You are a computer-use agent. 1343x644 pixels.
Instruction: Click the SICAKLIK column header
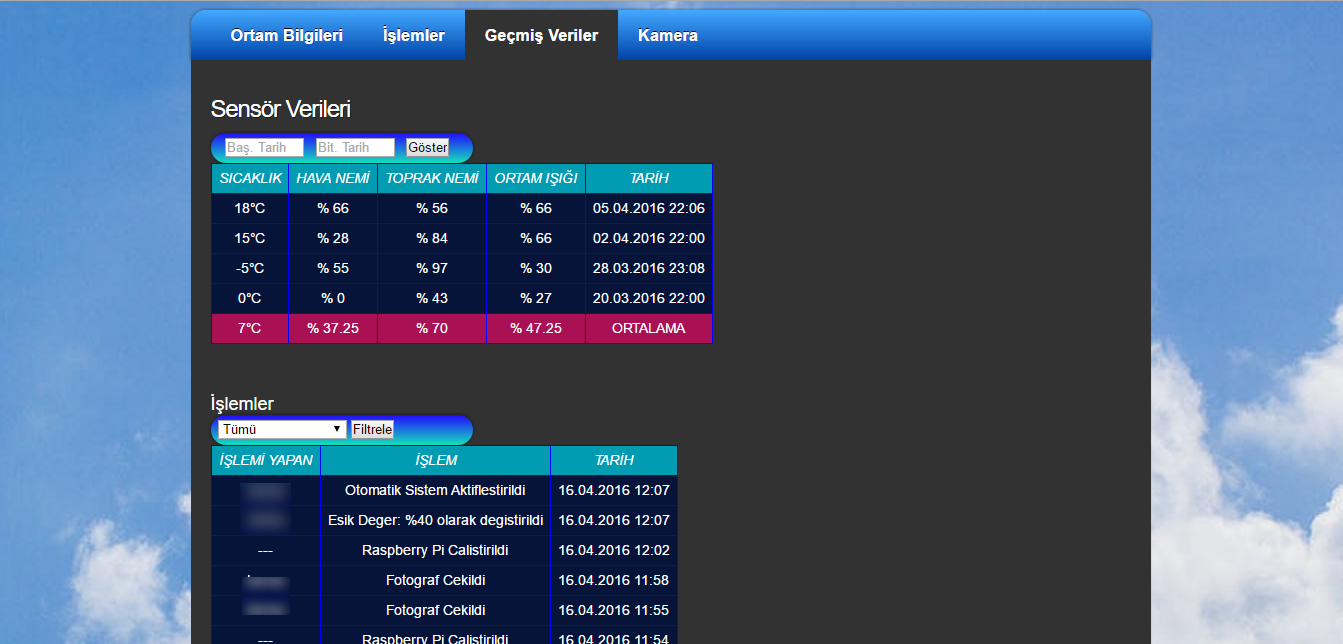tap(250, 179)
